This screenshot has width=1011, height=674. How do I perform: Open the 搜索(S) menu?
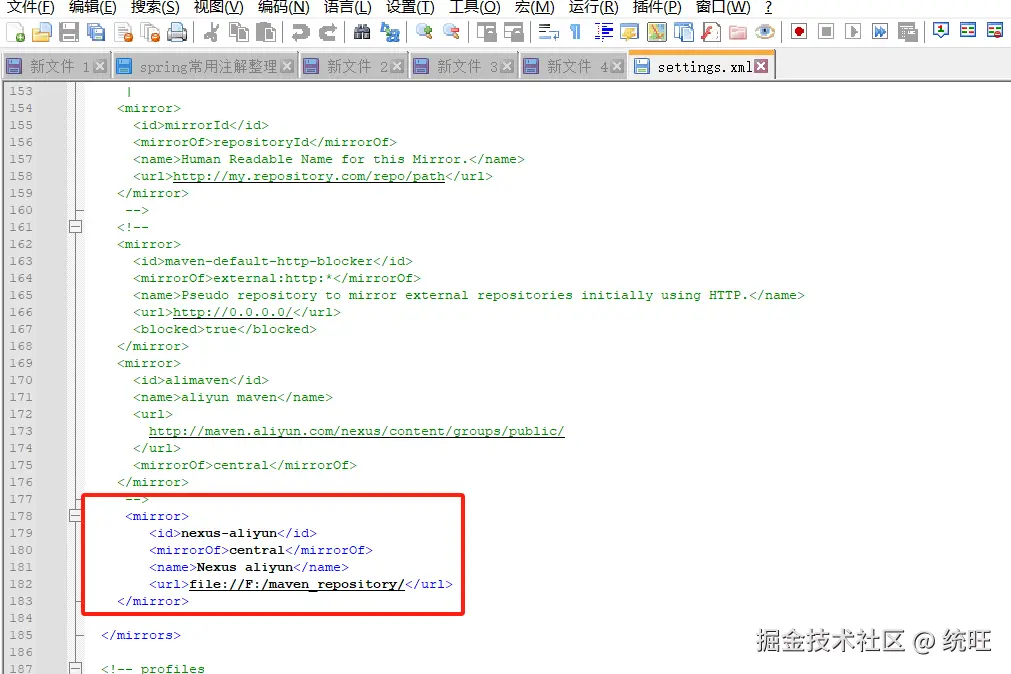[x=155, y=7]
